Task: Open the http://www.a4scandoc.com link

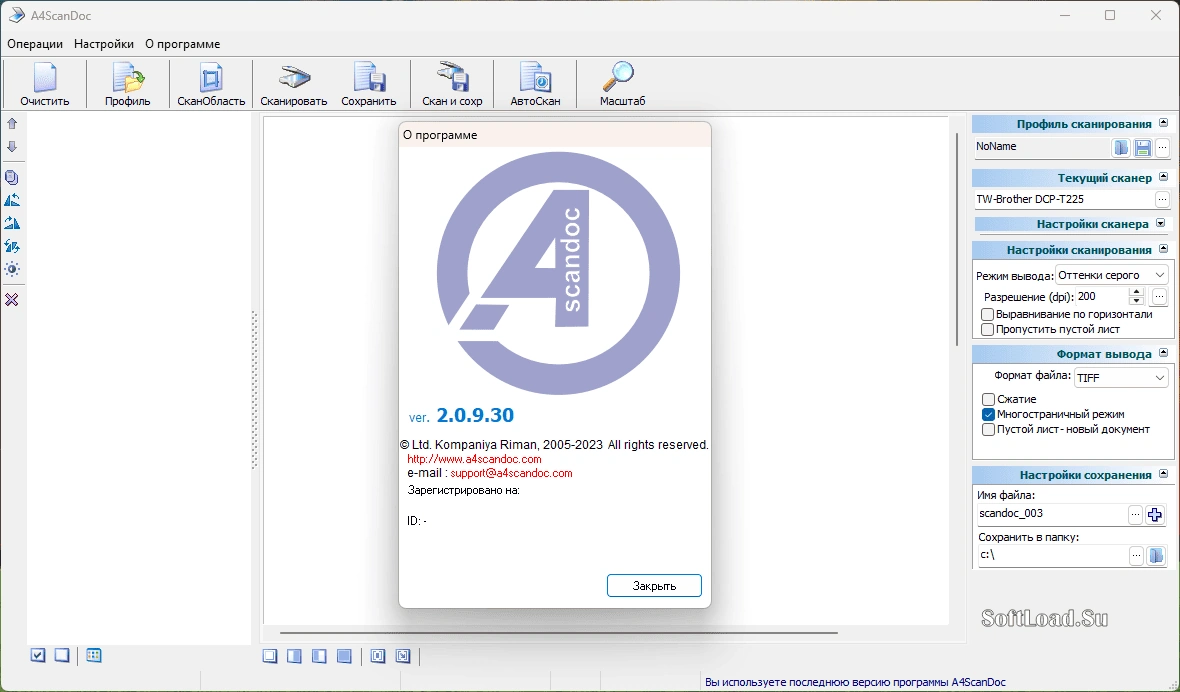Action: coord(474,459)
